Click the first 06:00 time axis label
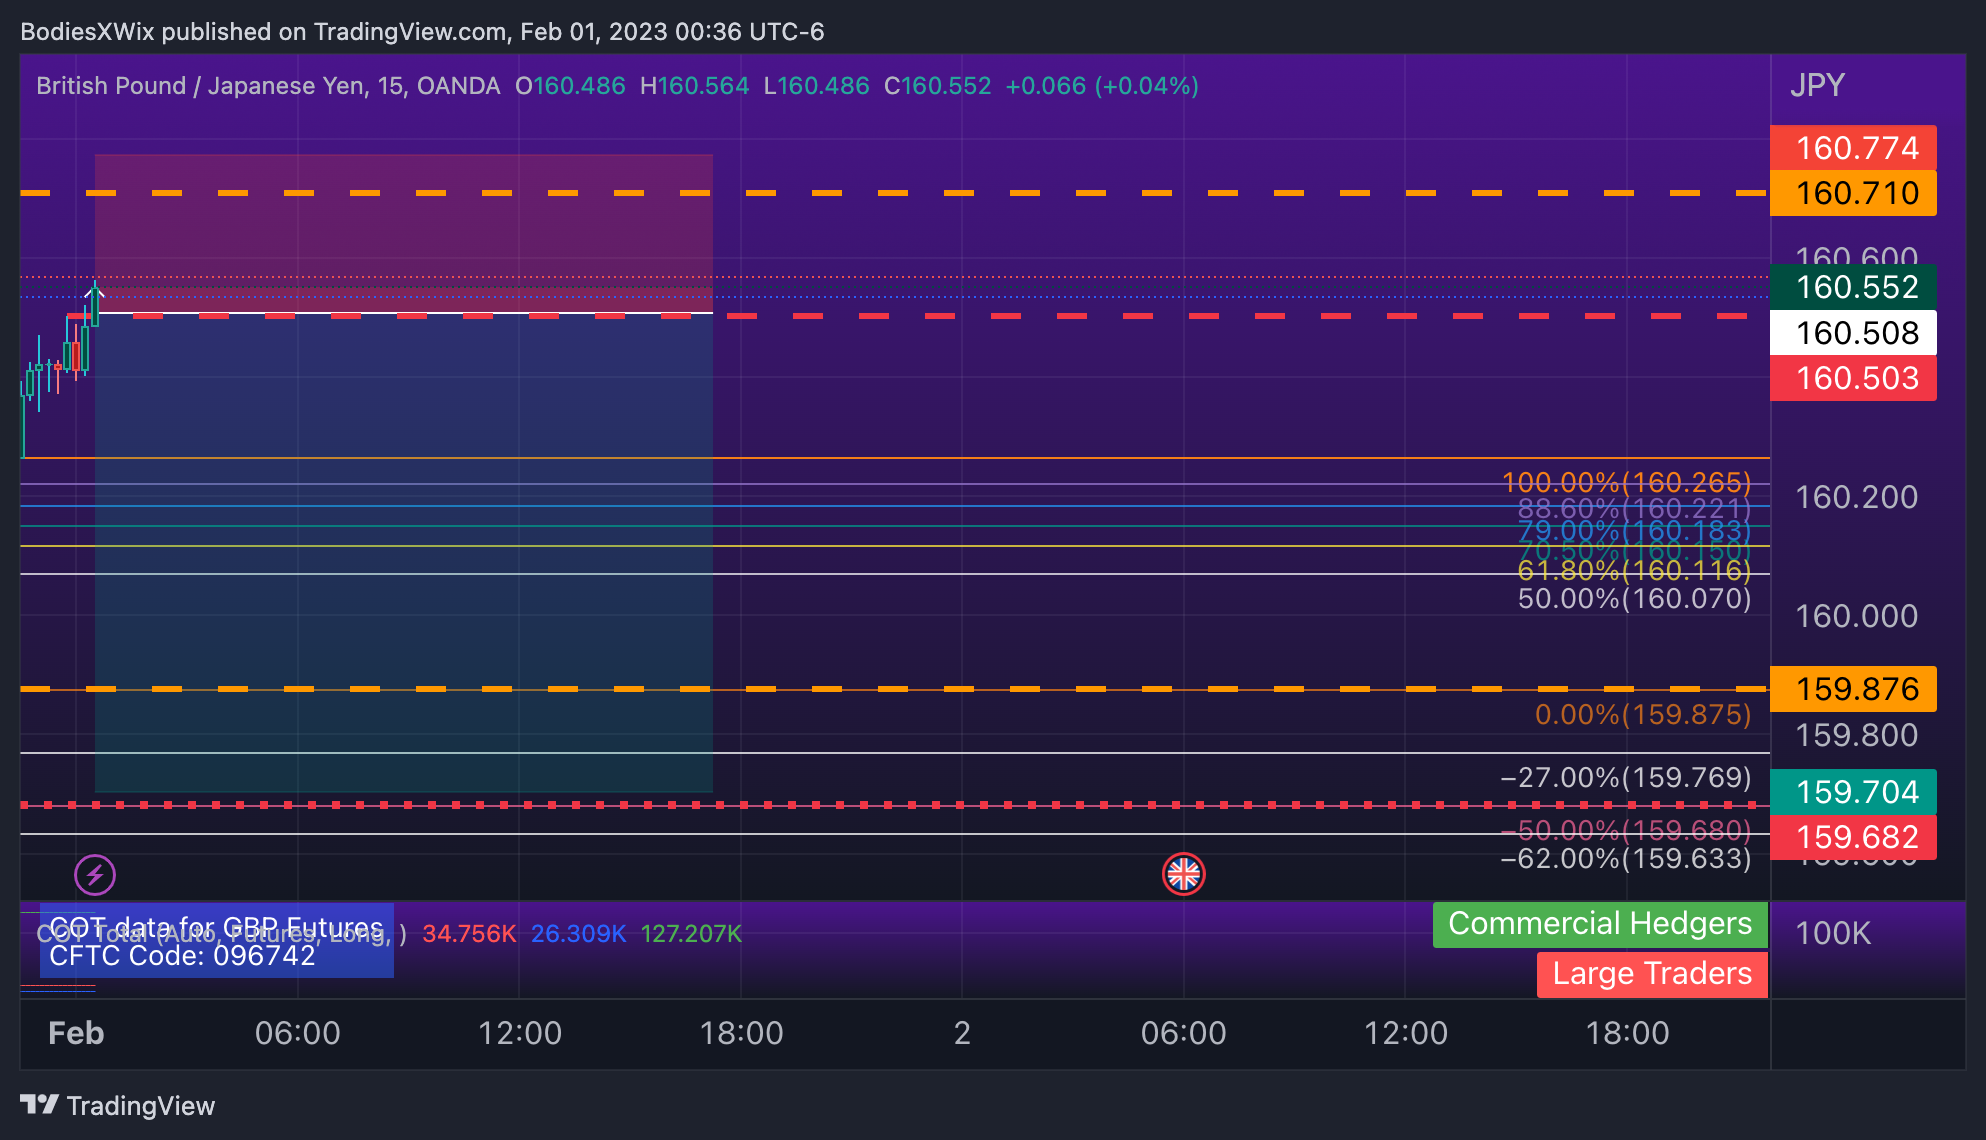1986x1140 pixels. pos(298,1033)
